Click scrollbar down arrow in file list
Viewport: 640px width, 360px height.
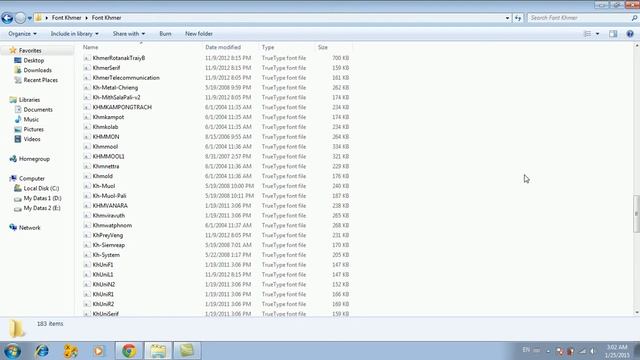637,313
